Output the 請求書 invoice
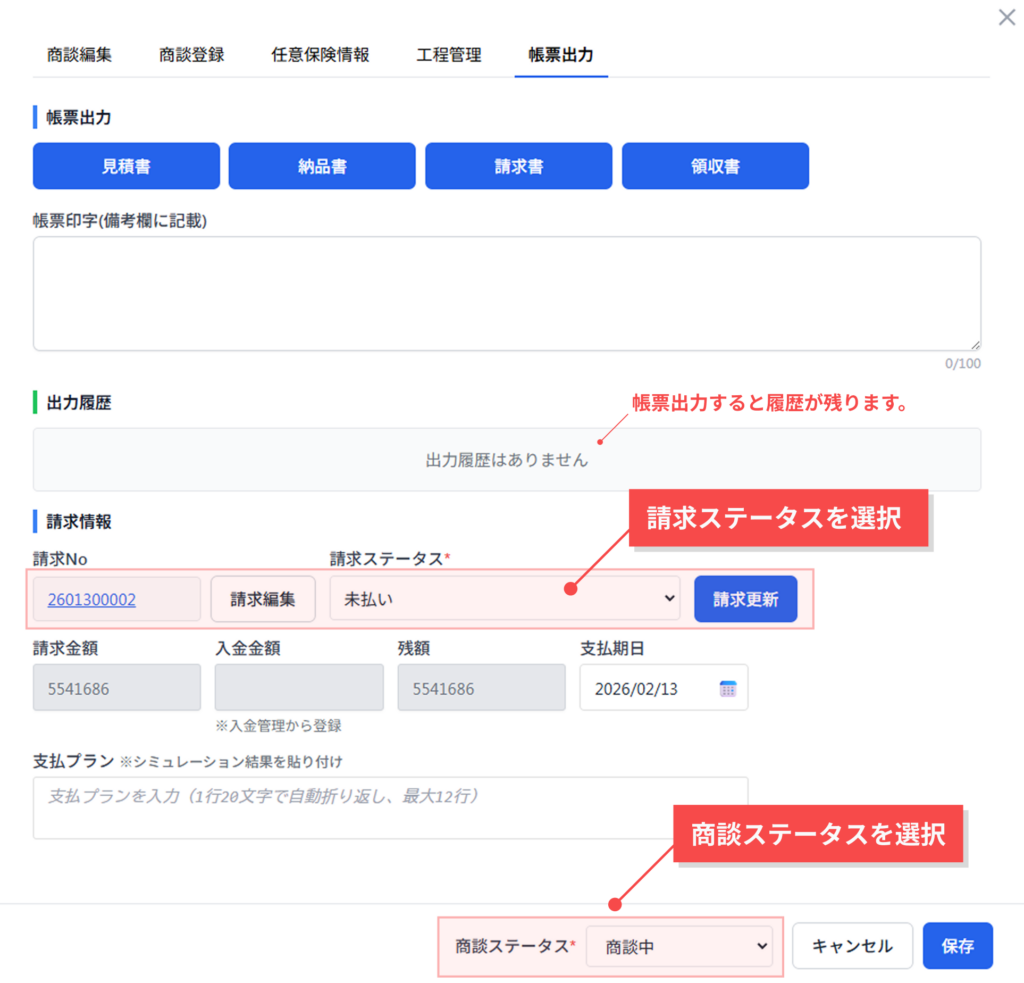The height and width of the screenshot is (983, 1024). point(518,166)
